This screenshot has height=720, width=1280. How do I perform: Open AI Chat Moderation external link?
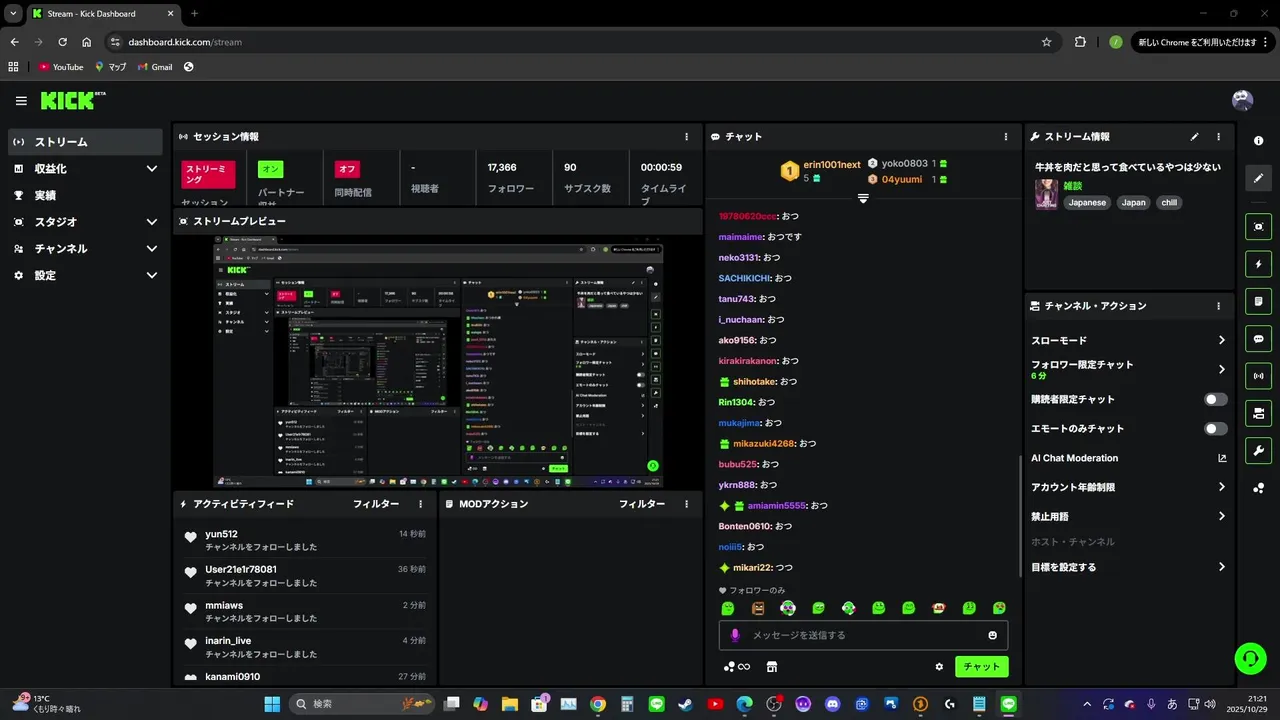(1221, 458)
